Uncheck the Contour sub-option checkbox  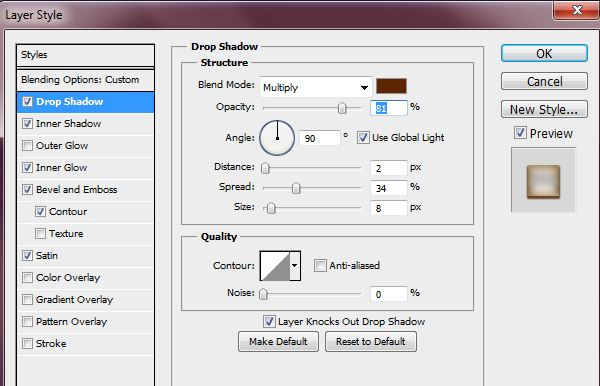coord(40,212)
